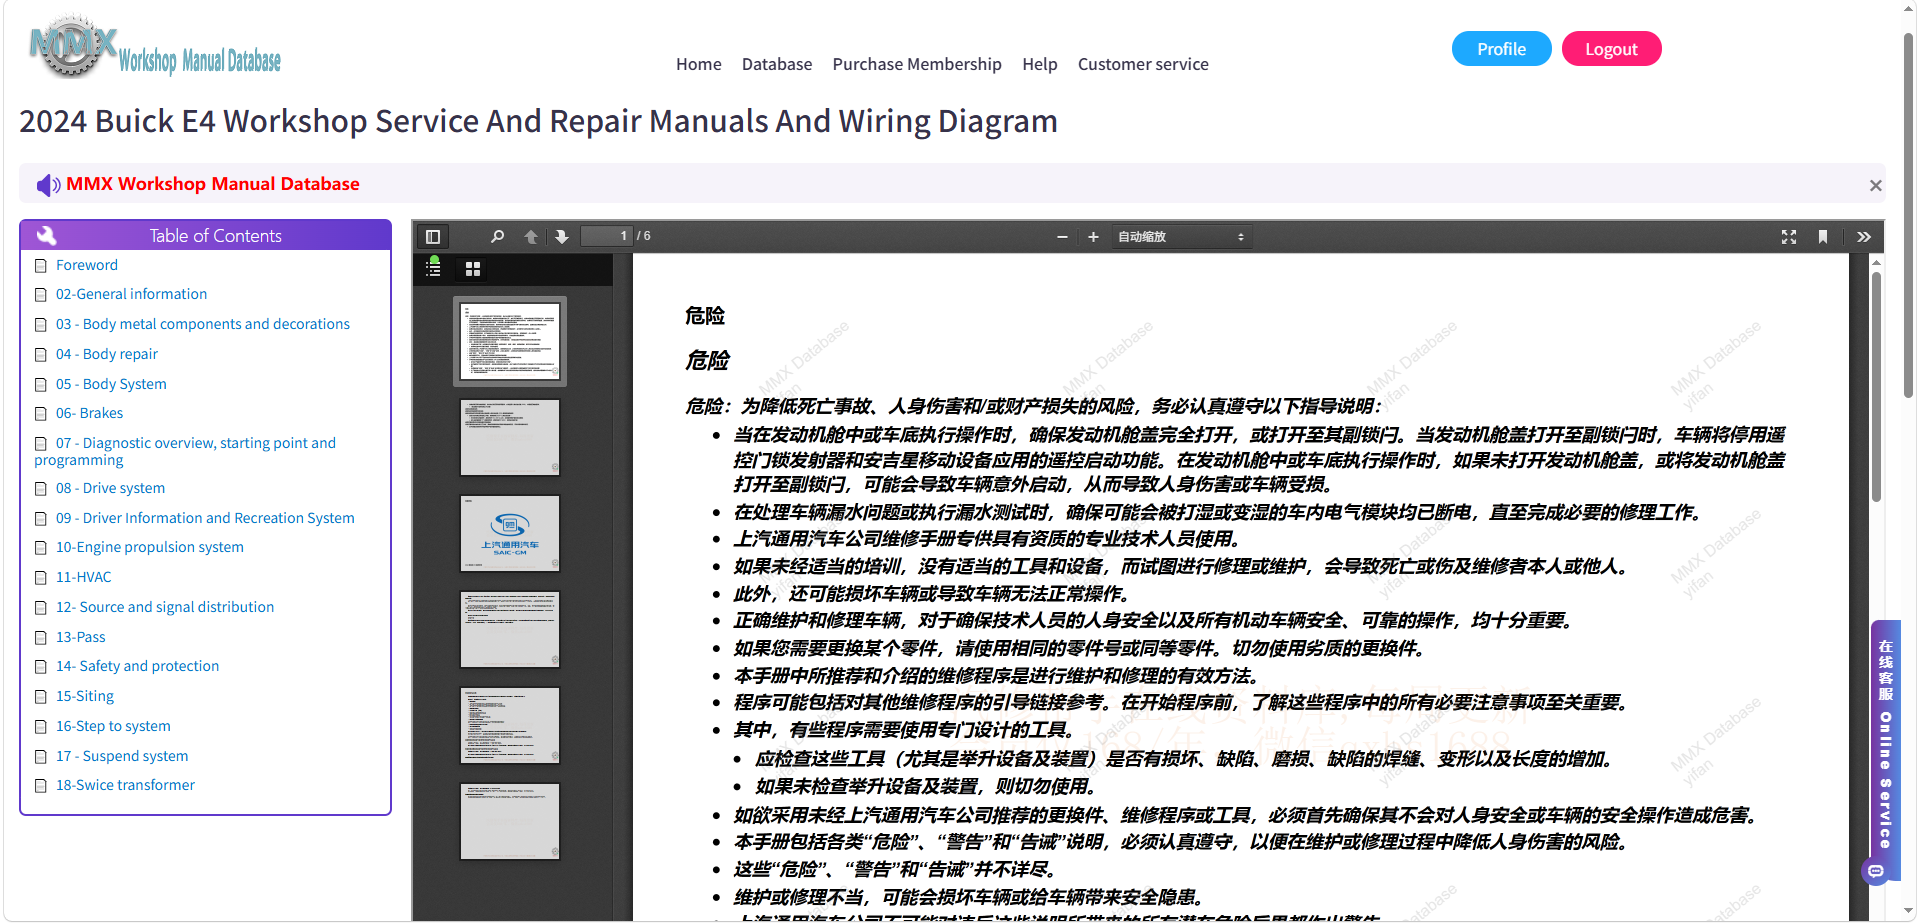Viewport: 1918px width, 924px height.
Task: Click document icon beside Foreword
Action: 41,266
